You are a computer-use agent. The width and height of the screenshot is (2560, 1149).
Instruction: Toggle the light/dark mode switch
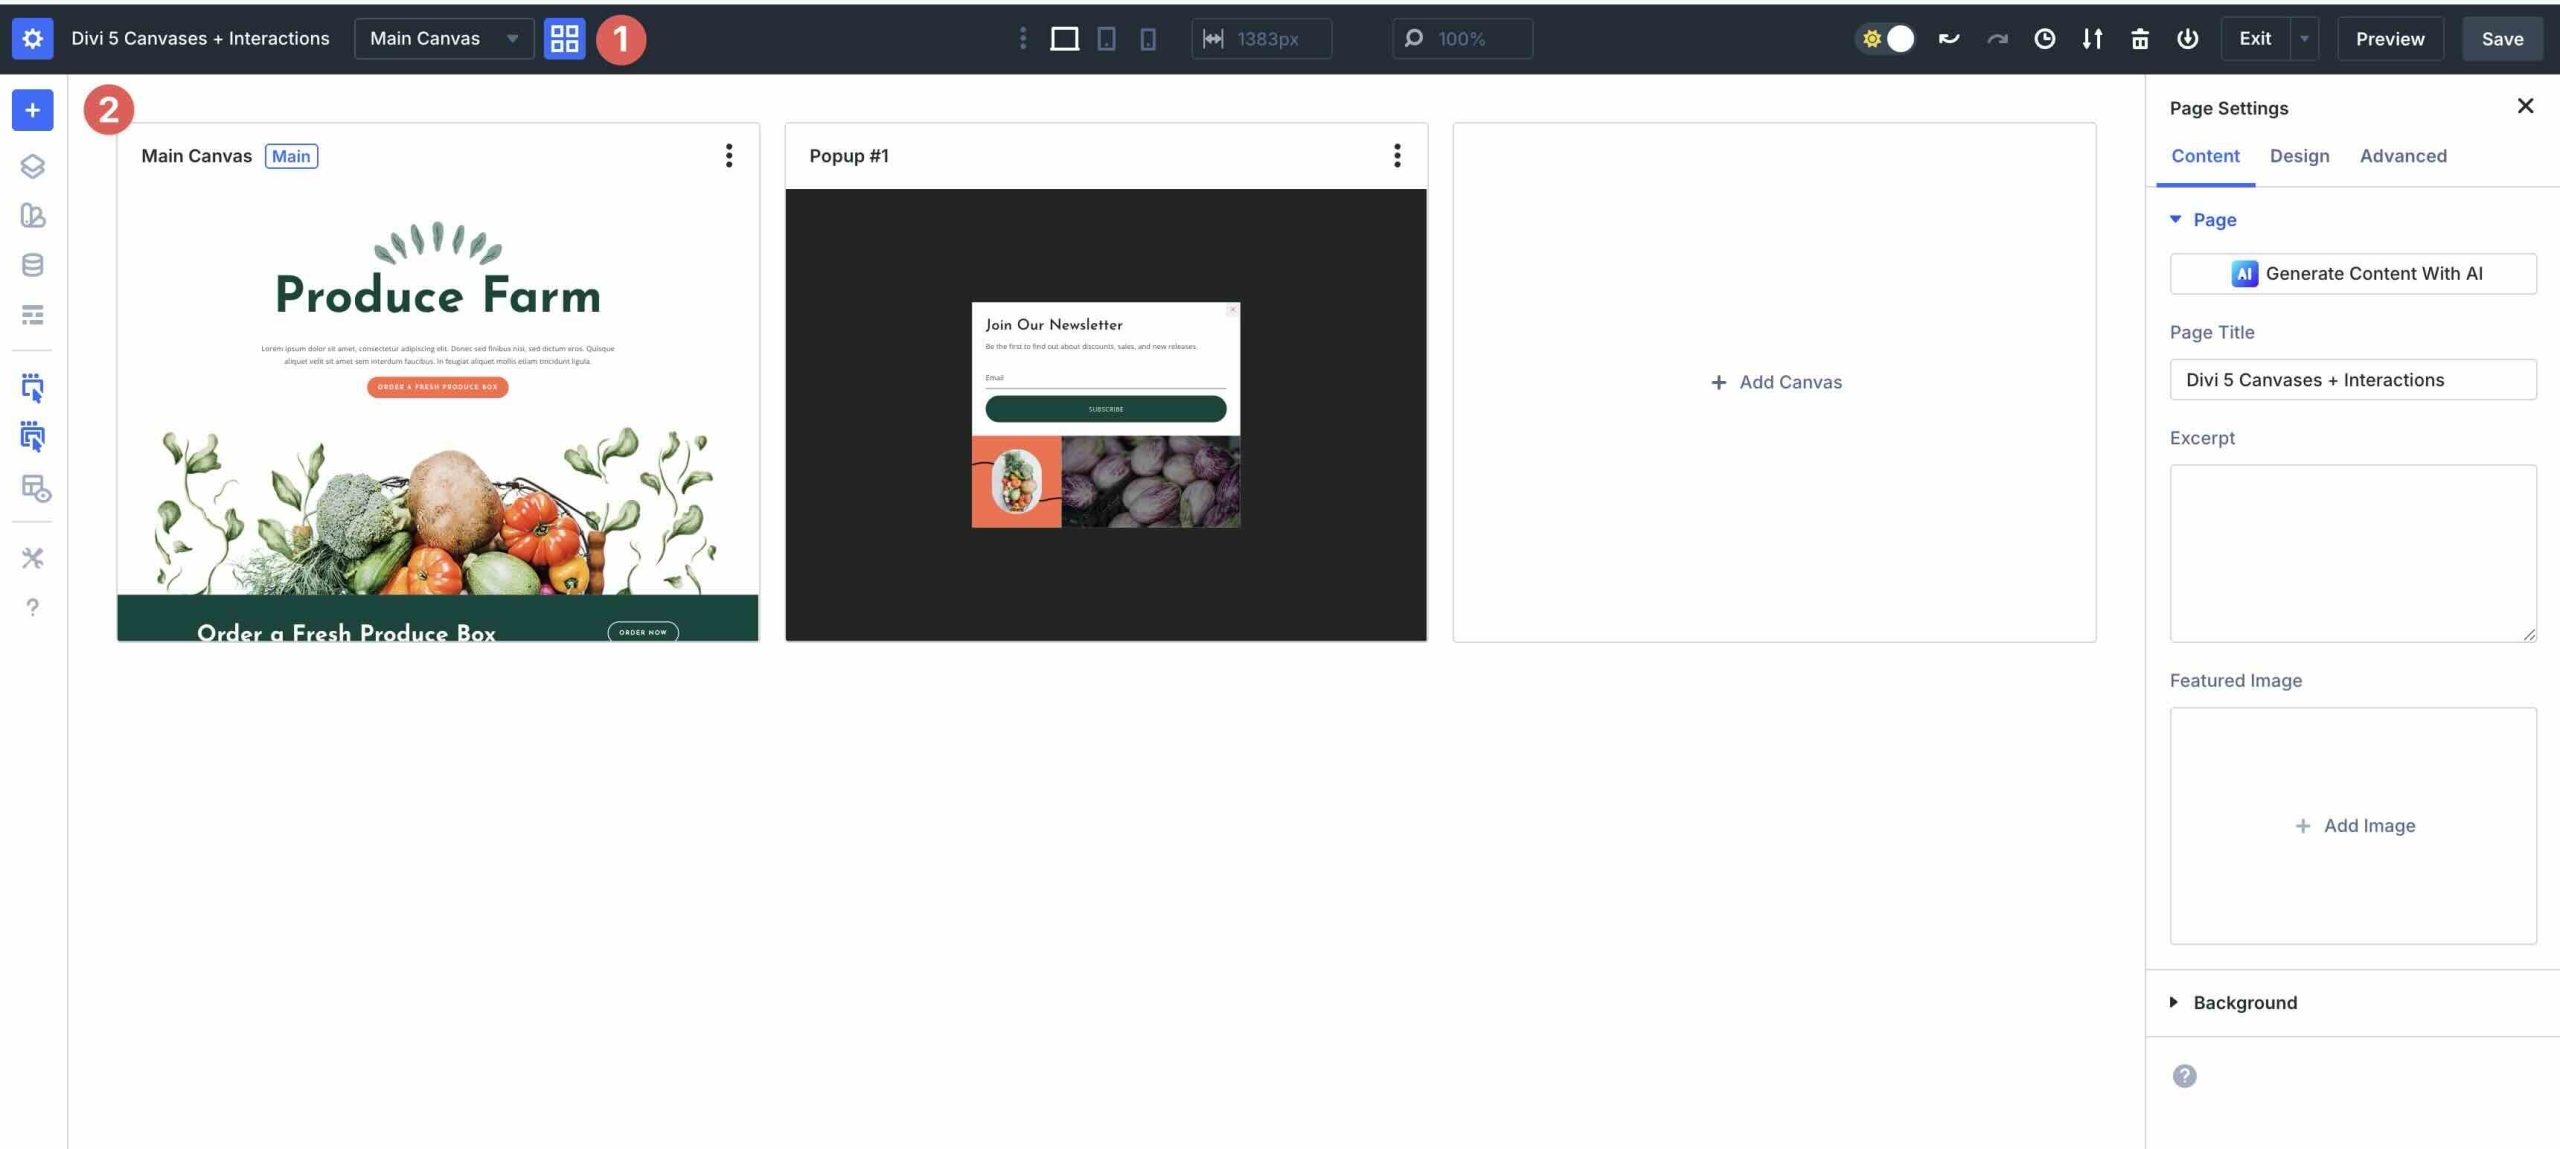[x=1884, y=38]
